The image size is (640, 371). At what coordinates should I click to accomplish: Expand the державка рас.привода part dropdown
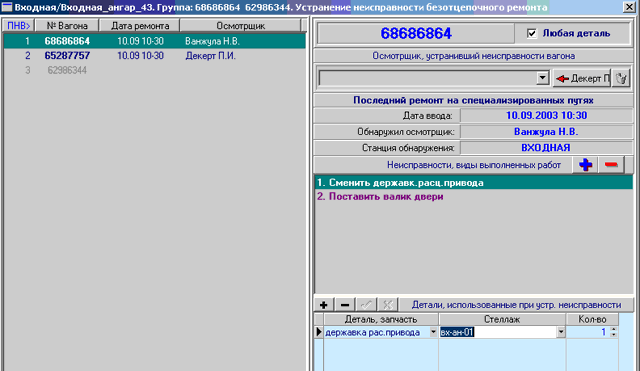click(x=433, y=332)
